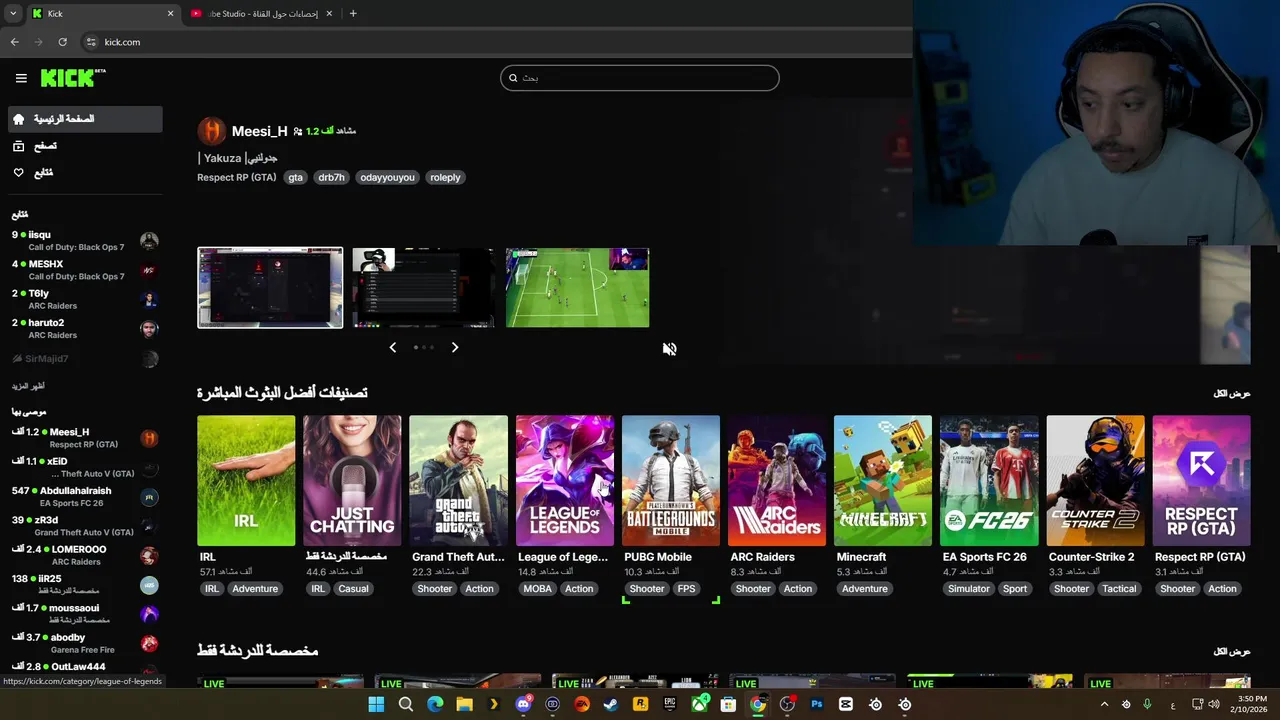Image resolution: width=1280 pixels, height=720 pixels.
Task: Open Abdullahalraish in the recommended list
Action: pos(85,497)
